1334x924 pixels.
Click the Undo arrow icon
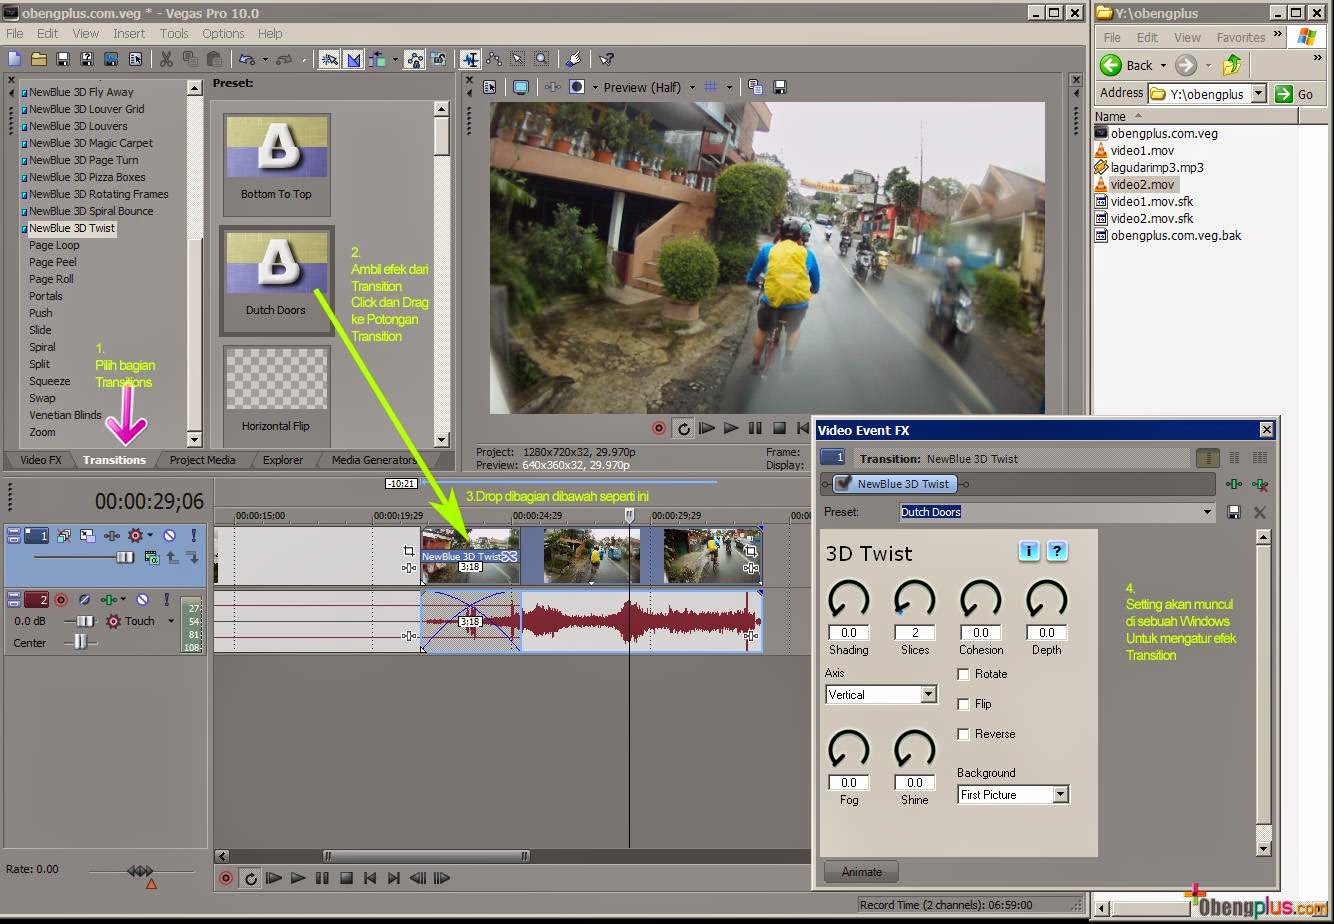(x=246, y=60)
